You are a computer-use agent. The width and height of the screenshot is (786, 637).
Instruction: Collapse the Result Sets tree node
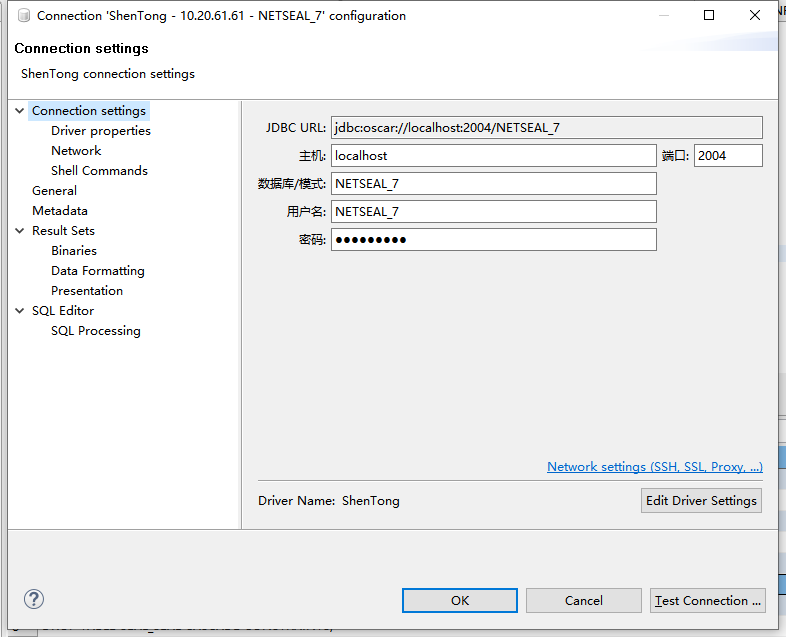click(x=20, y=231)
